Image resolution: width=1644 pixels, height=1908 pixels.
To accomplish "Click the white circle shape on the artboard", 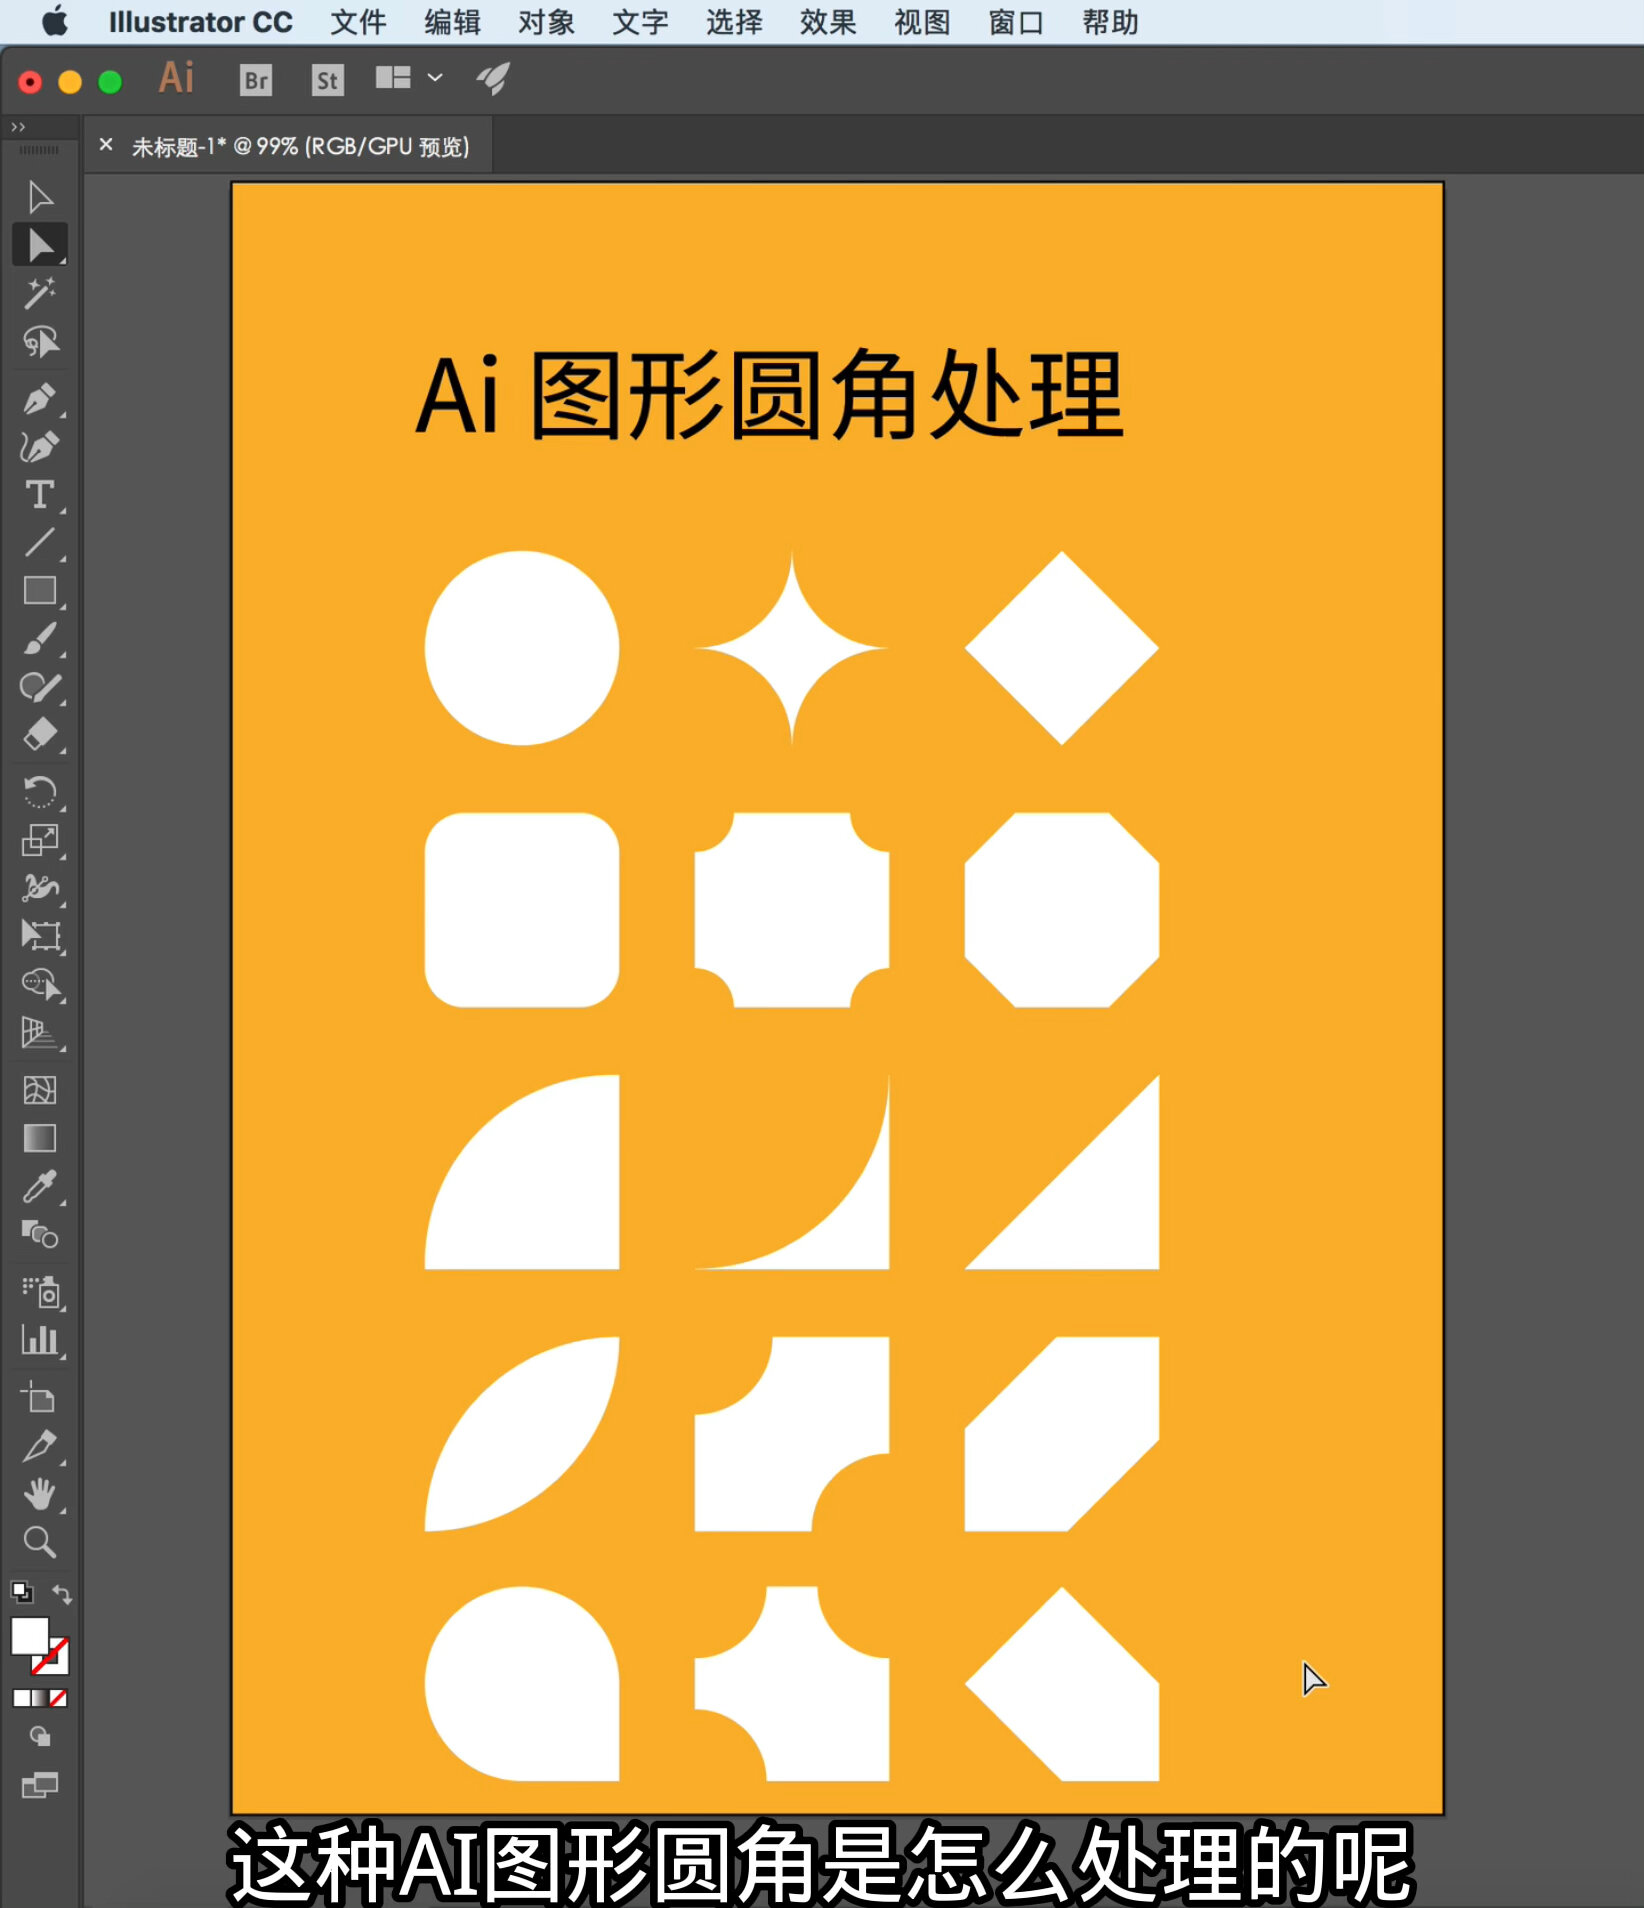I will [x=522, y=648].
